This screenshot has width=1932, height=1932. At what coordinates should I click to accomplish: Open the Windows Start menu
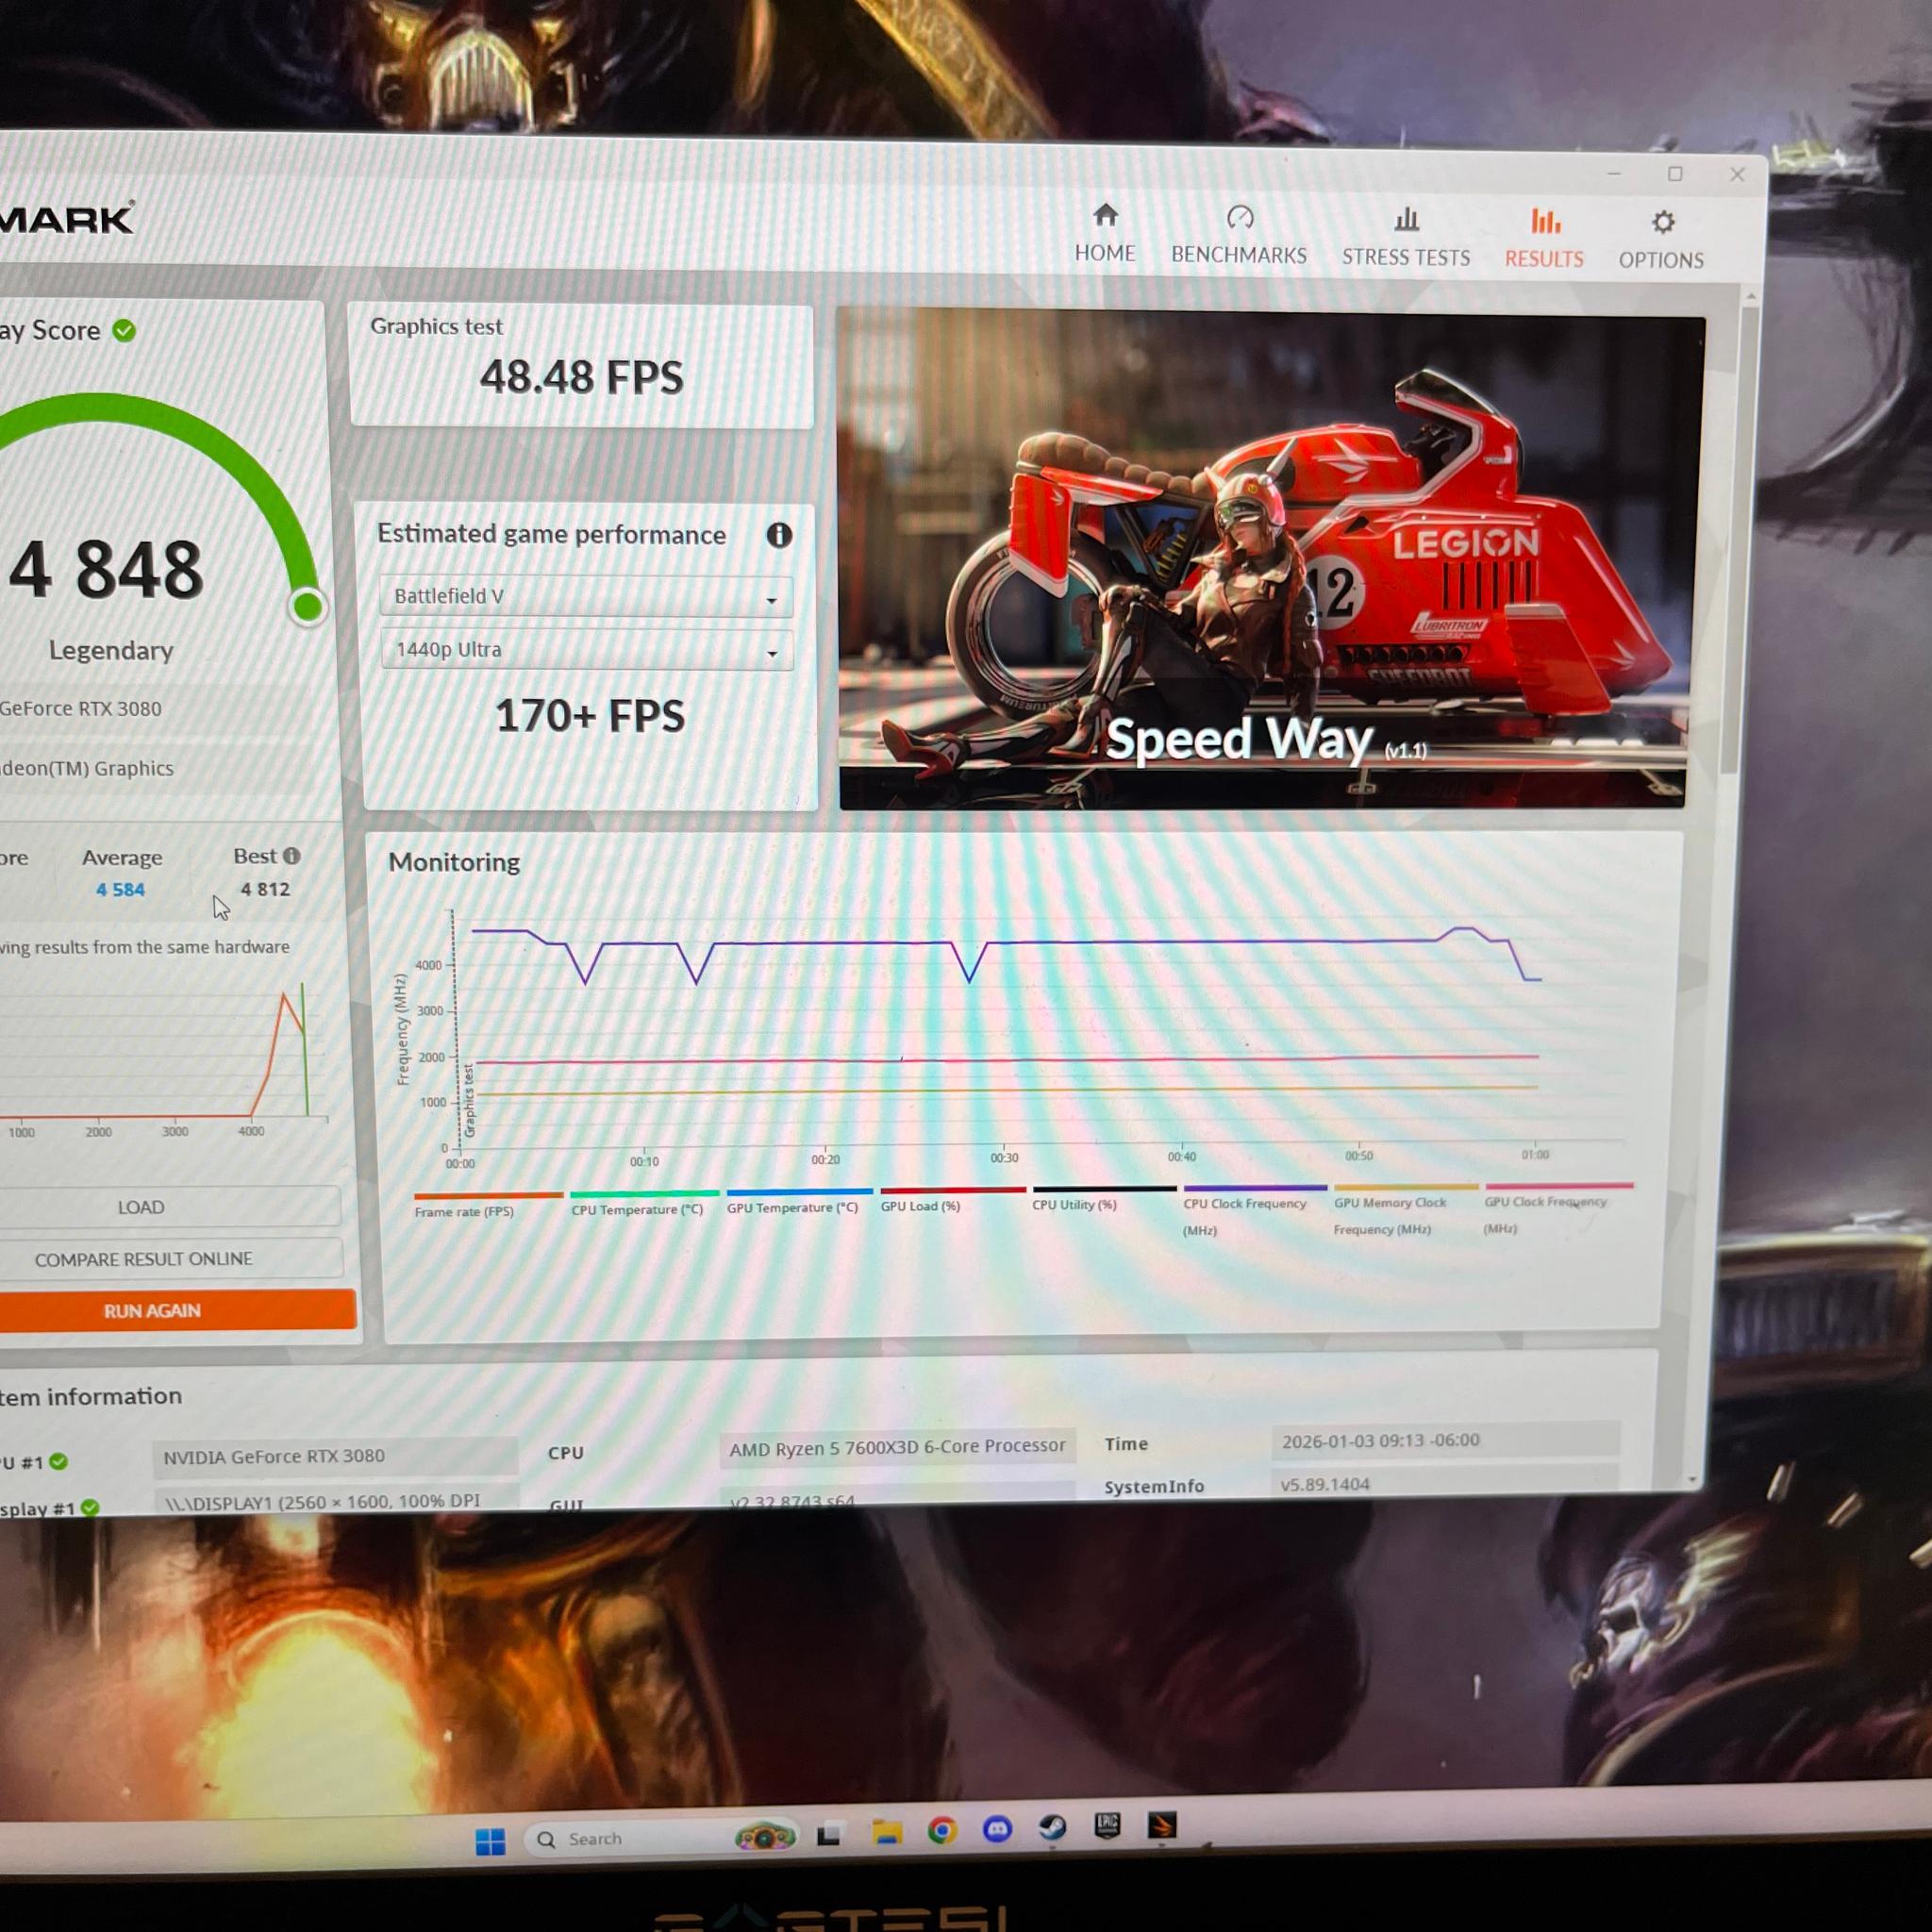point(490,1842)
